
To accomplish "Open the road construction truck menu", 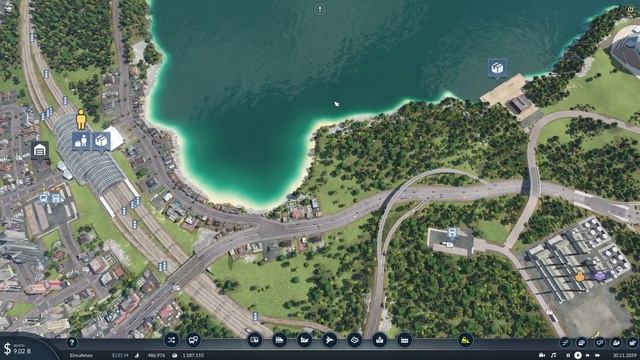I will pyautogui.click(x=254, y=340).
